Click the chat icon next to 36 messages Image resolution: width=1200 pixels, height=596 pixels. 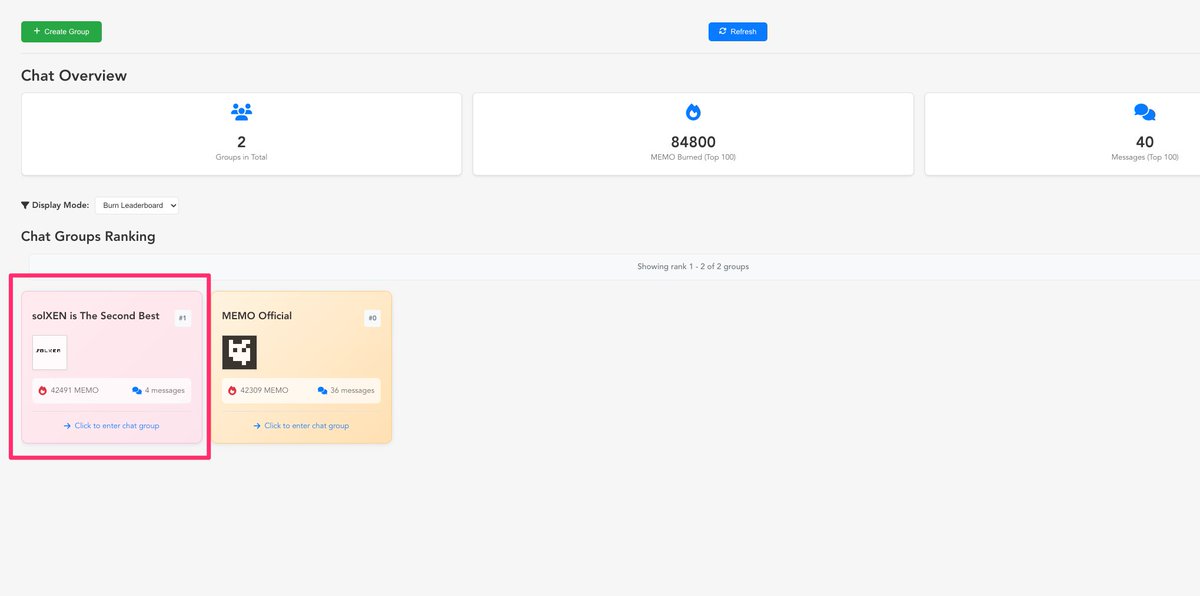click(322, 390)
